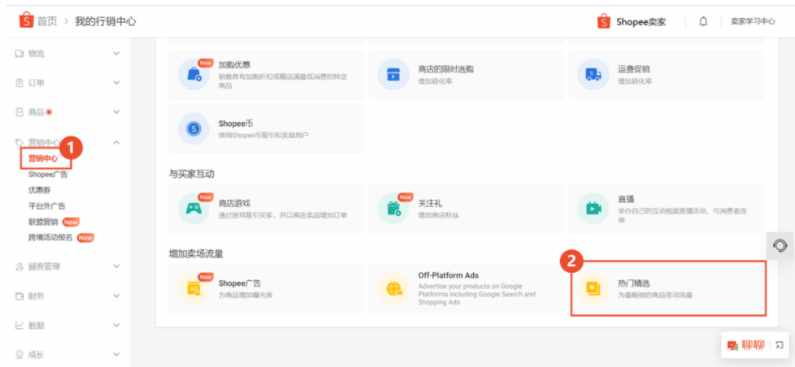
Task: Open the 商店的限时选购 card title
Action: click(446, 68)
